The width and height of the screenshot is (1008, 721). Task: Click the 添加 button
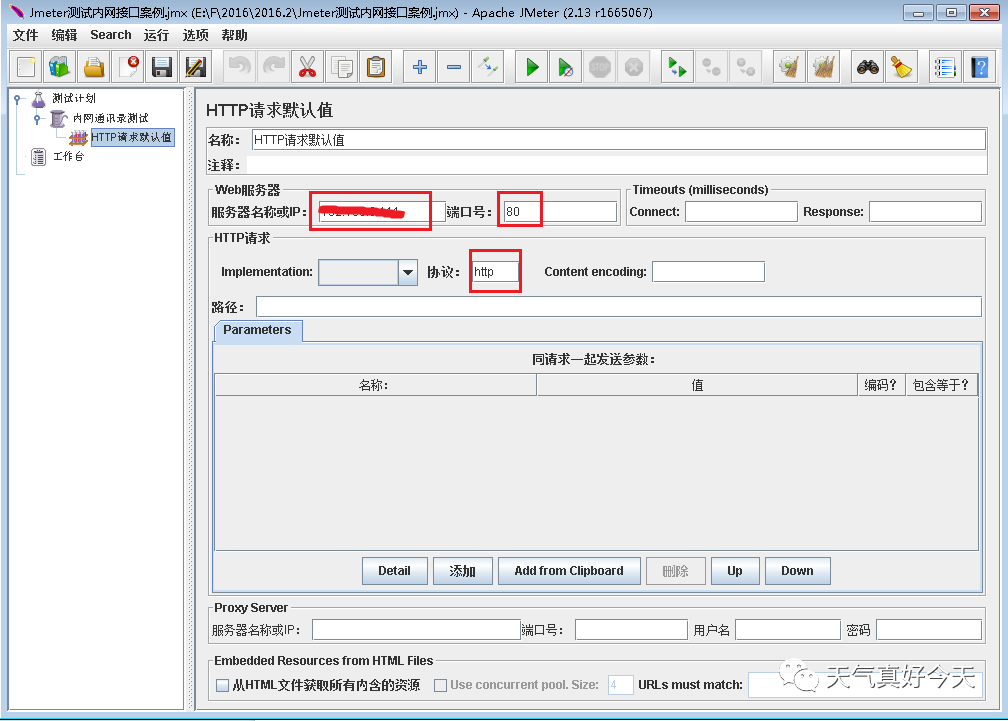point(462,571)
